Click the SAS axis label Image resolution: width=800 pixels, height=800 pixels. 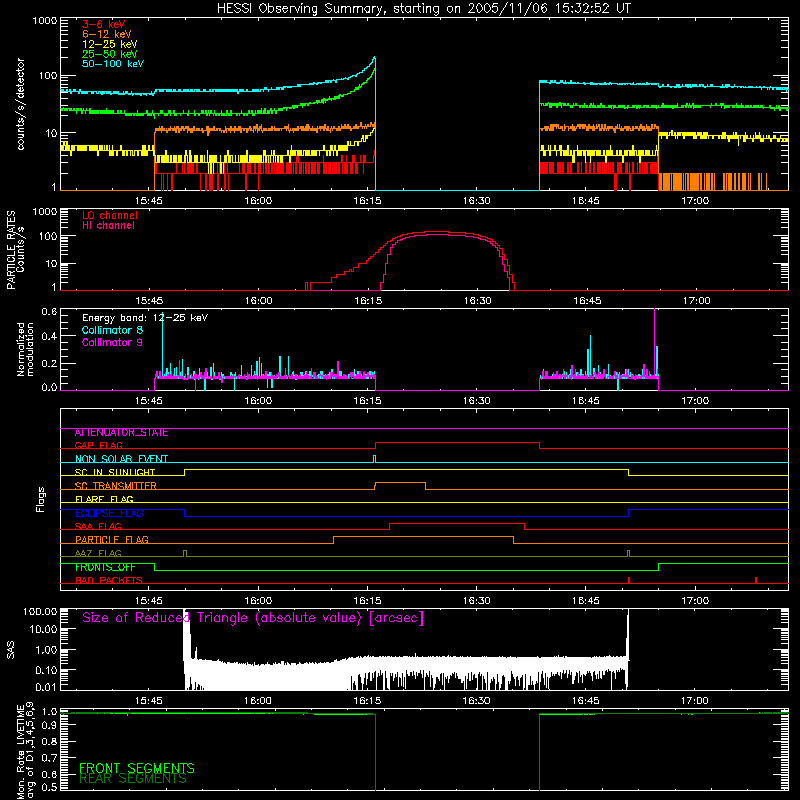[x=10, y=651]
